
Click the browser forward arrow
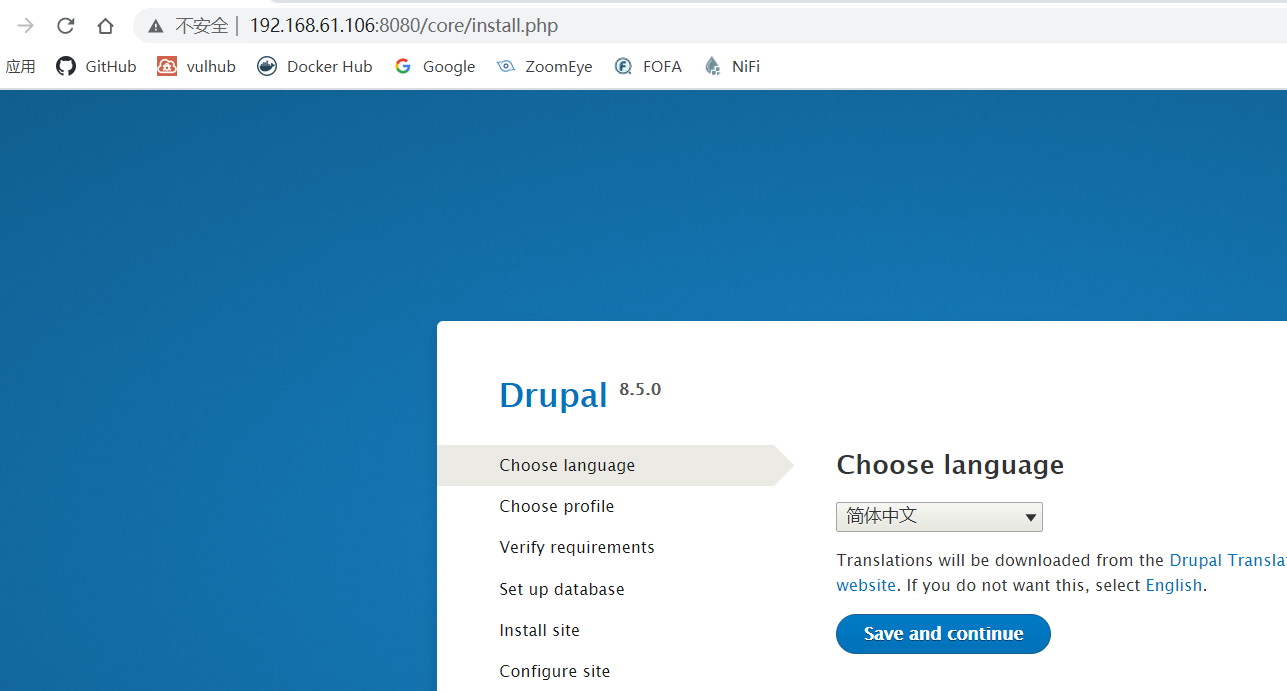tap(26, 26)
